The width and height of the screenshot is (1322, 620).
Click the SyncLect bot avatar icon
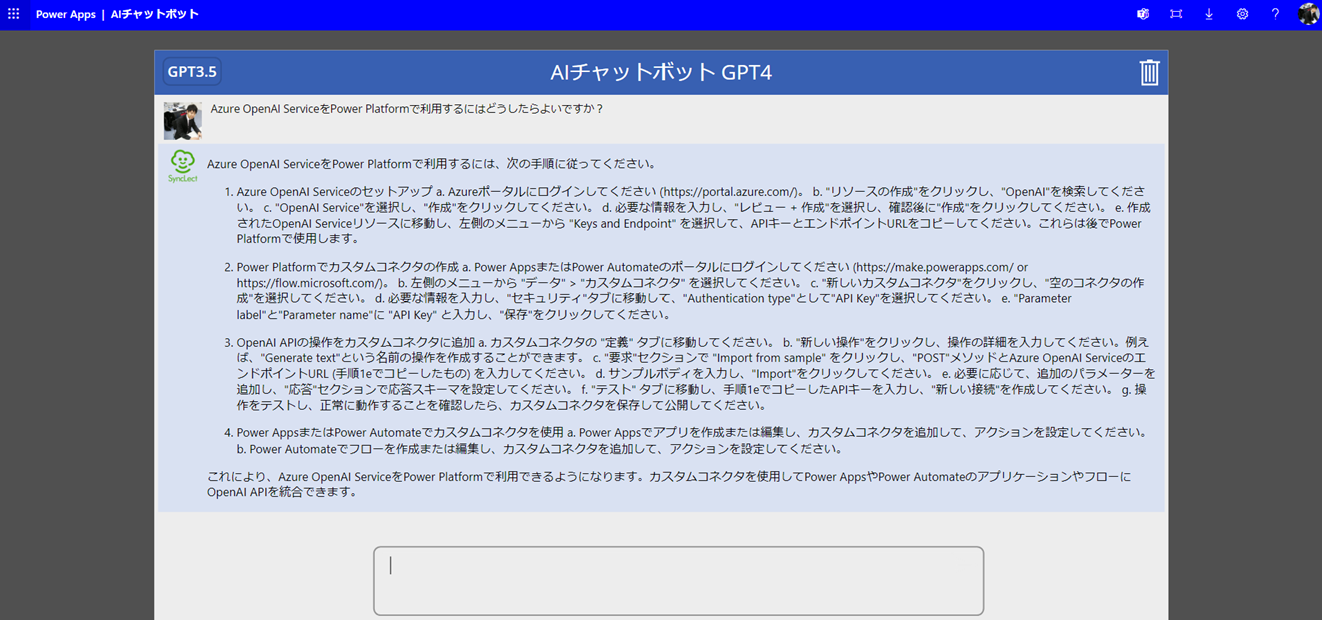182,166
